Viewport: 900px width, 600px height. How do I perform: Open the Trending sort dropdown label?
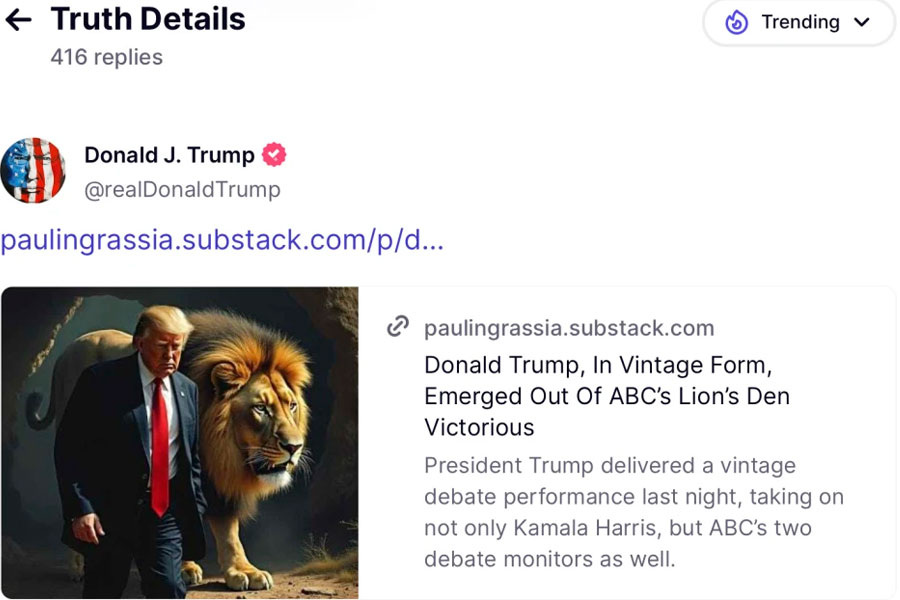(x=800, y=22)
